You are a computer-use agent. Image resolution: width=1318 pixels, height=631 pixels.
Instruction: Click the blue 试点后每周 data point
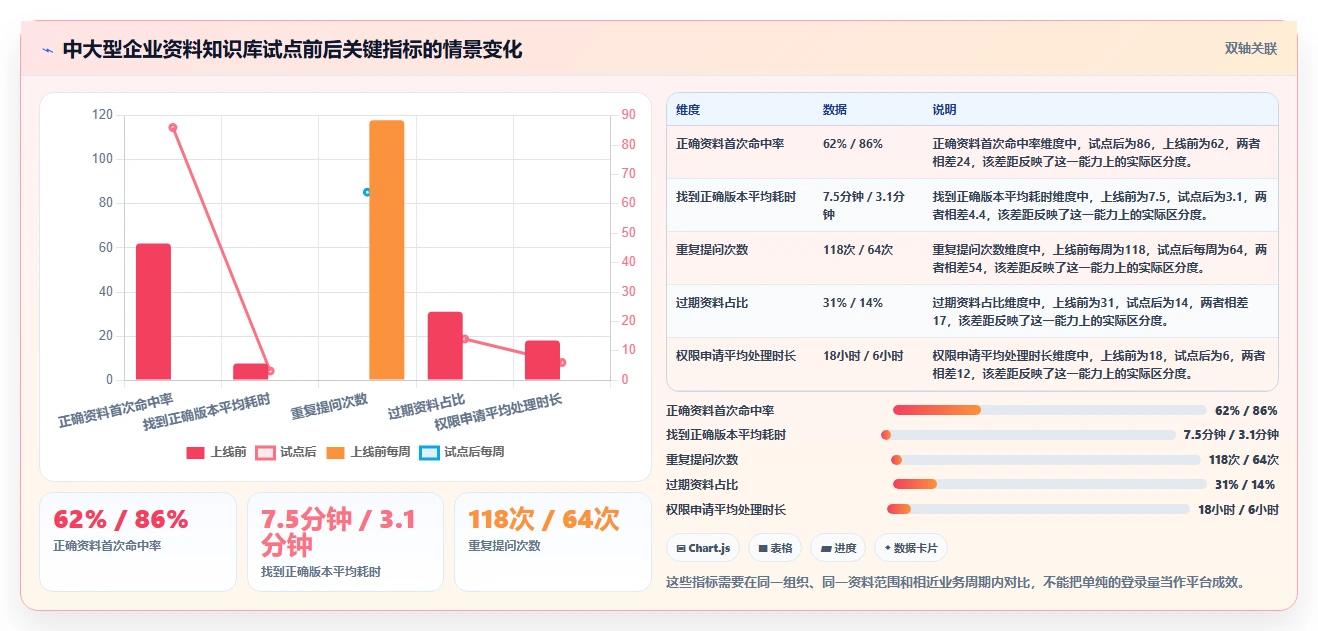[x=367, y=192]
